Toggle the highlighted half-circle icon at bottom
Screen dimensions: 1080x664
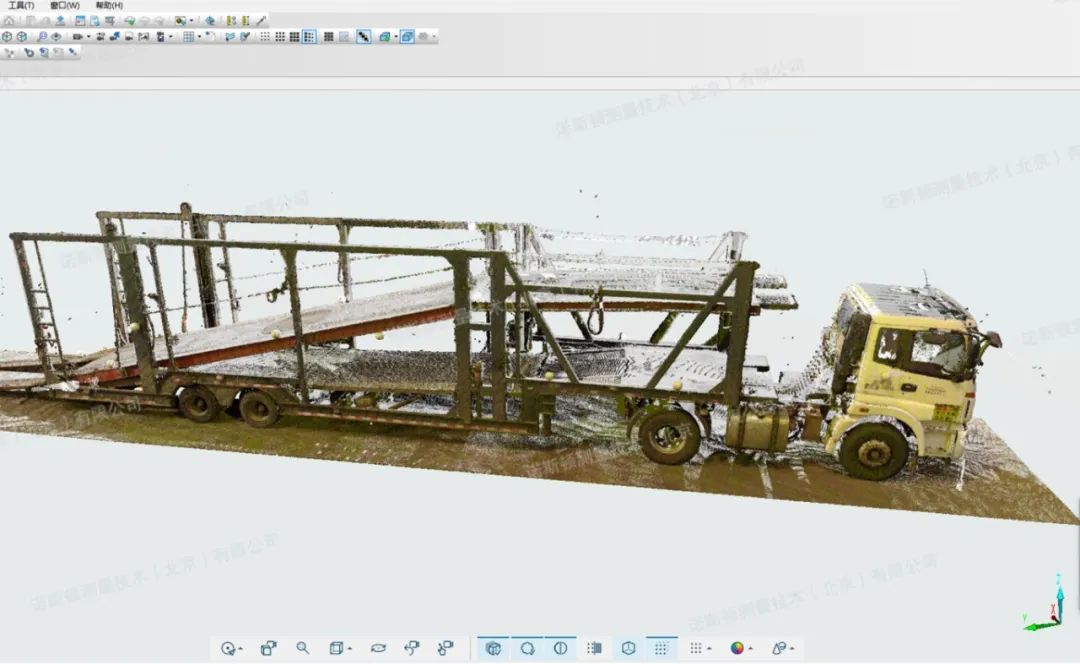pyautogui.click(x=561, y=648)
